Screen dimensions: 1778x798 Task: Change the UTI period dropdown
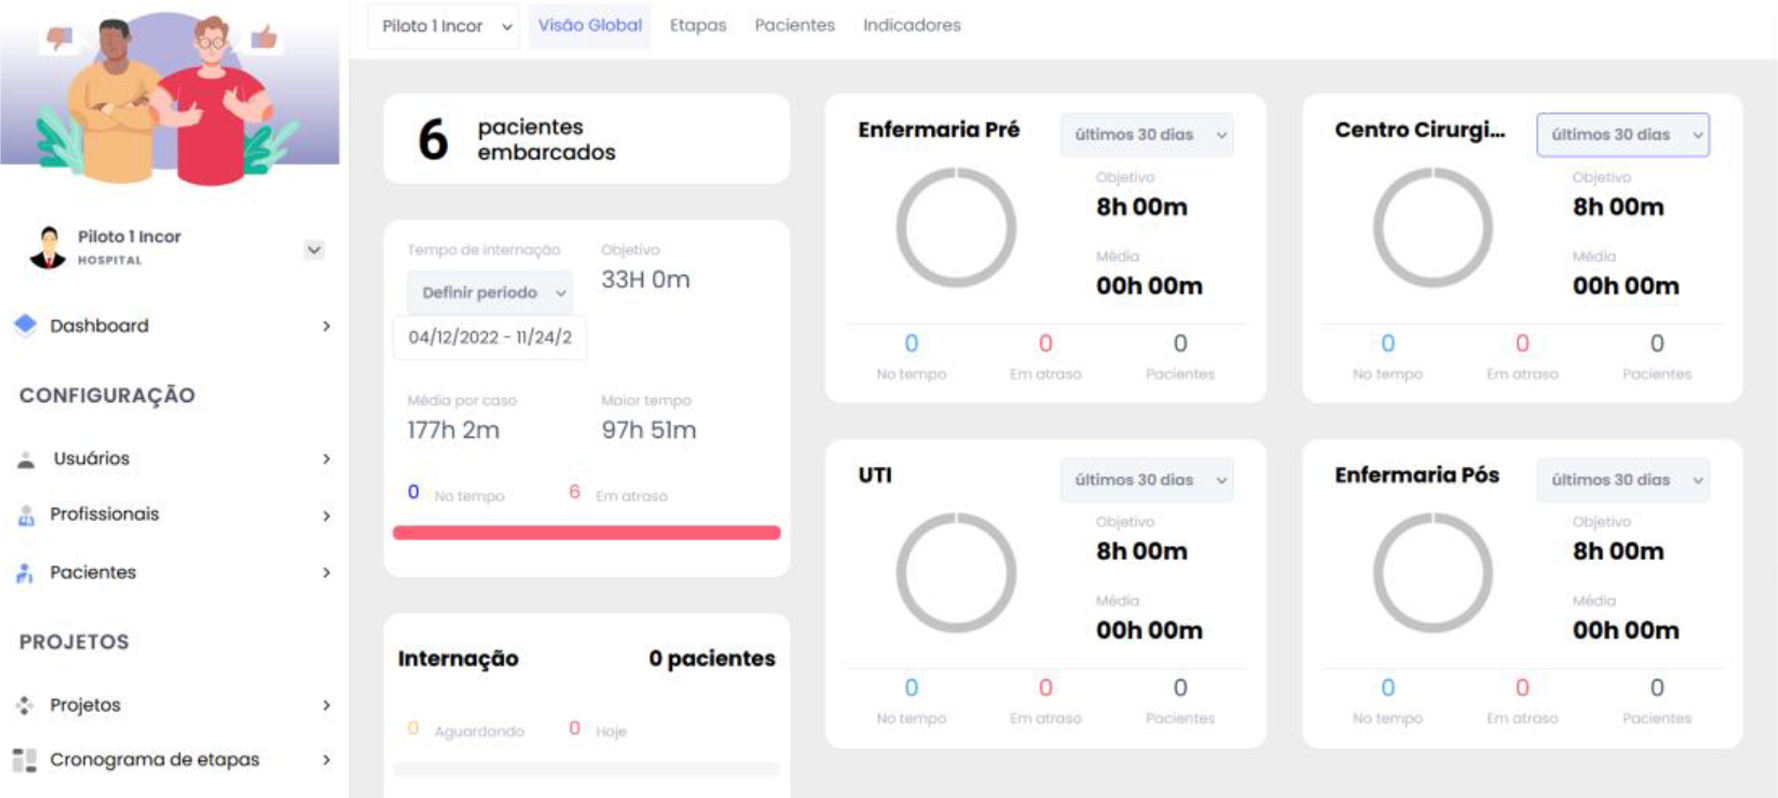(1146, 480)
